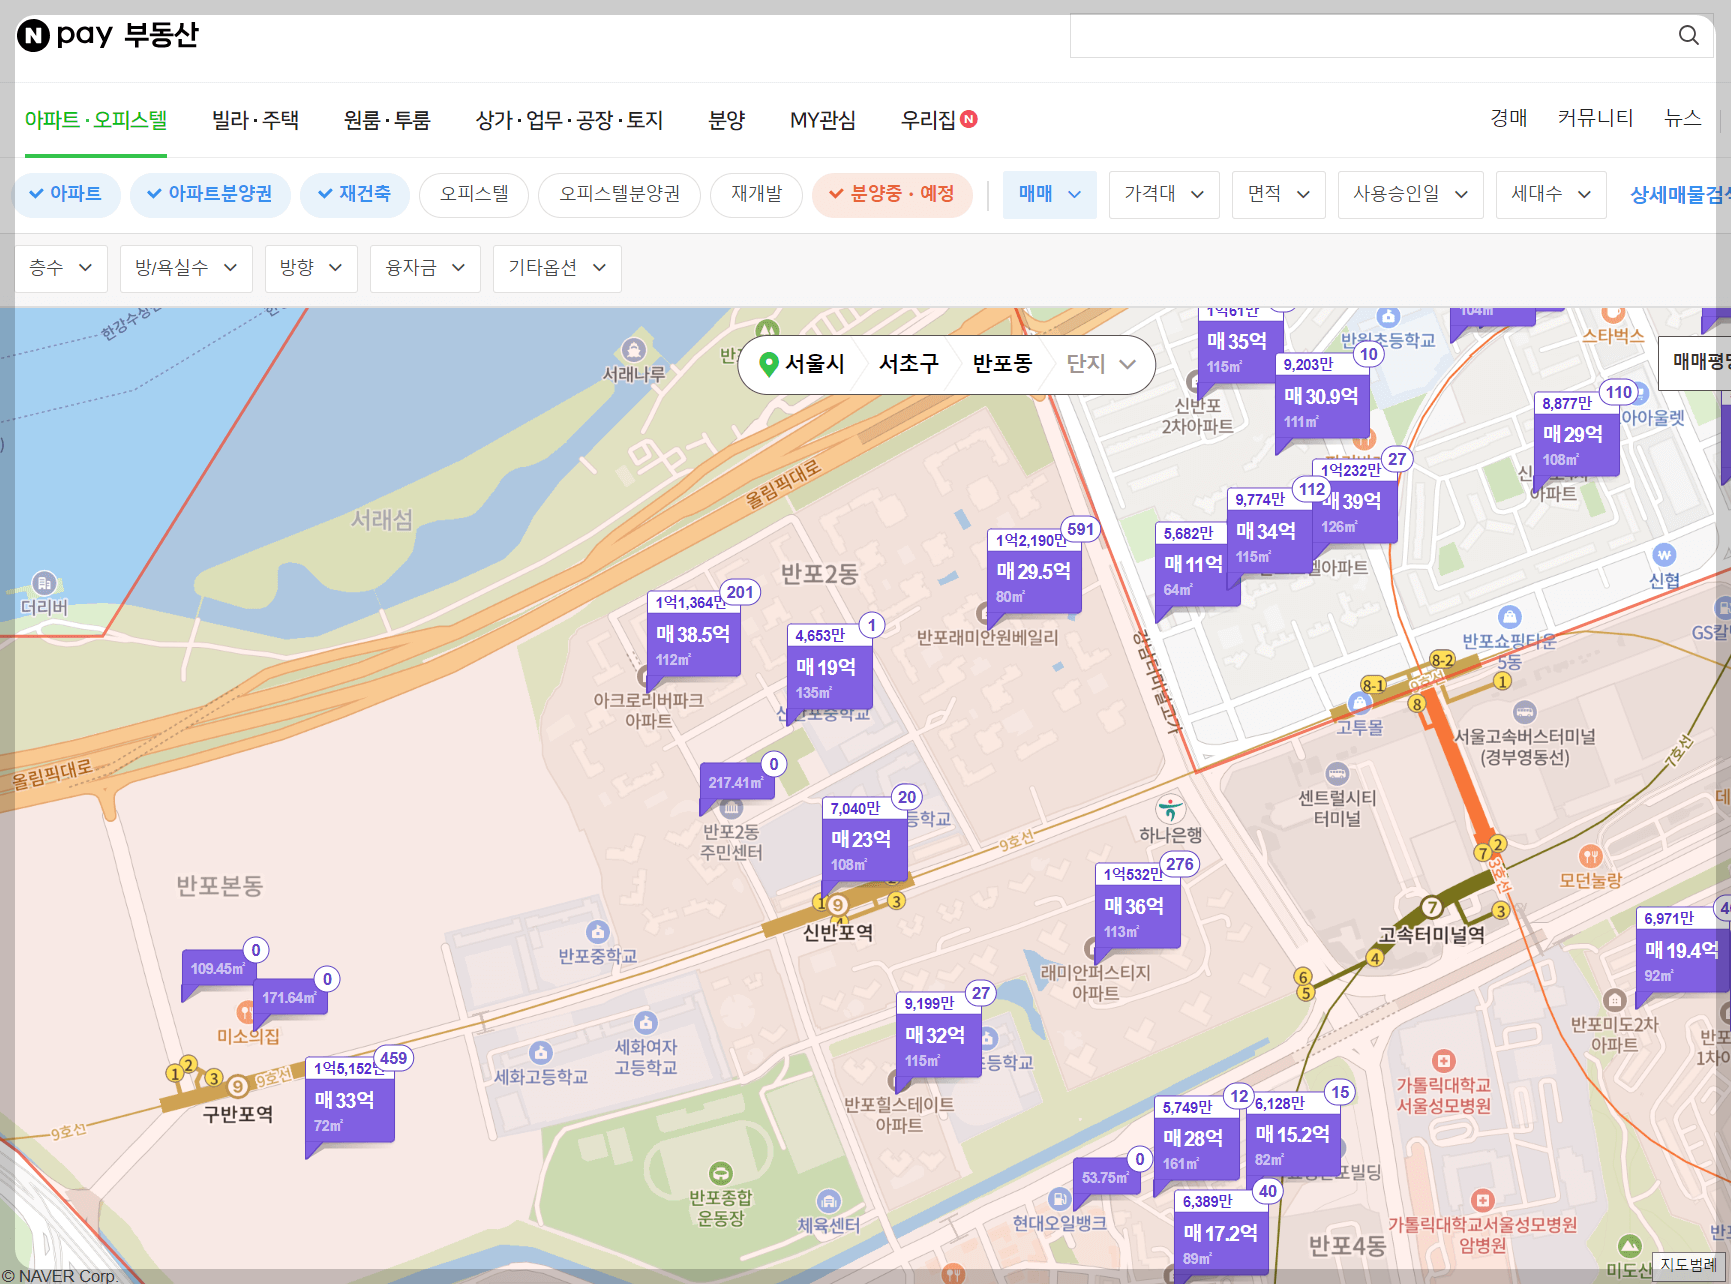Screen dimensions: 1731x1284
Task: Focus the top search input field
Action: (1372, 36)
